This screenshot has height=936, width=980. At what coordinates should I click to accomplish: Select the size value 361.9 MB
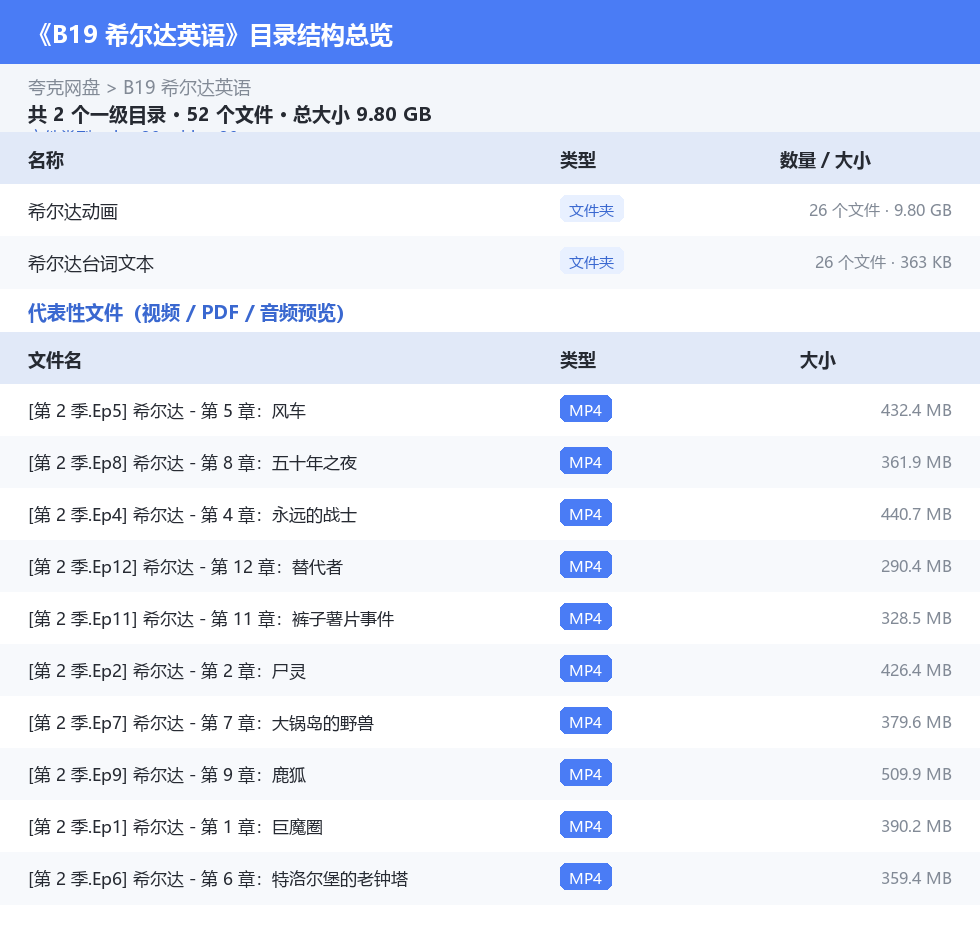click(x=916, y=462)
